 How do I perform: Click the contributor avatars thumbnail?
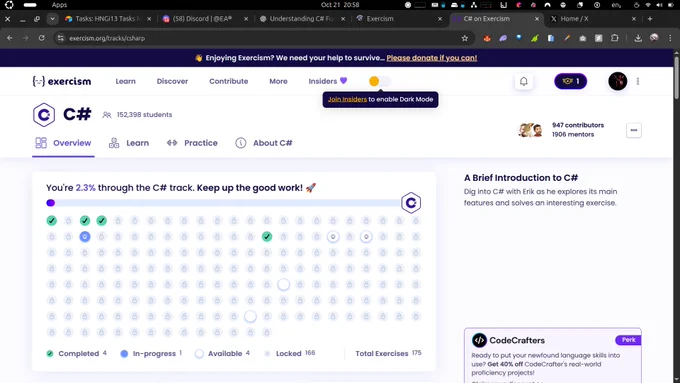pyautogui.click(x=531, y=130)
